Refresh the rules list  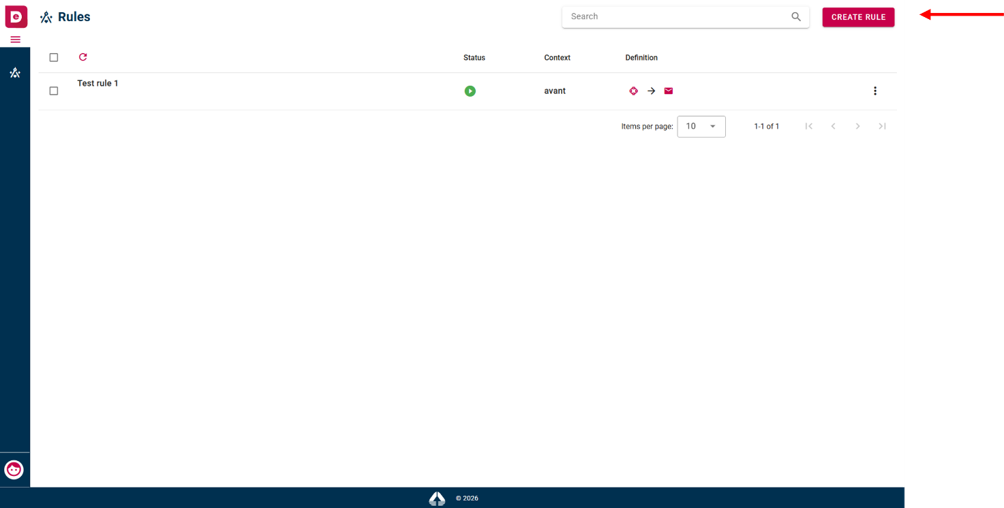click(83, 57)
